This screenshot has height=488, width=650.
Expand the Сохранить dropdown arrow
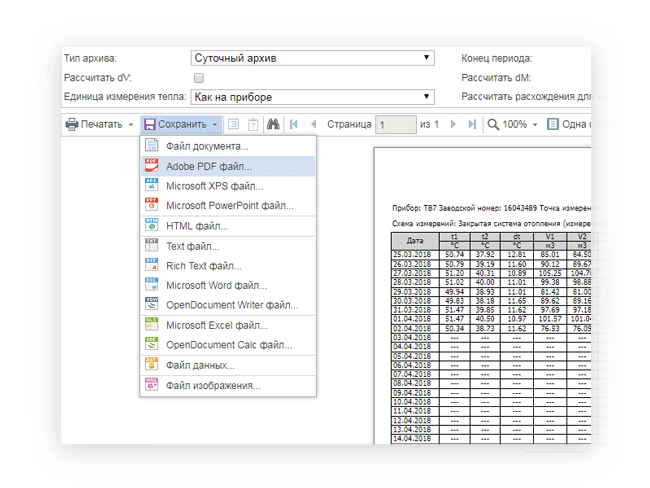[215, 124]
